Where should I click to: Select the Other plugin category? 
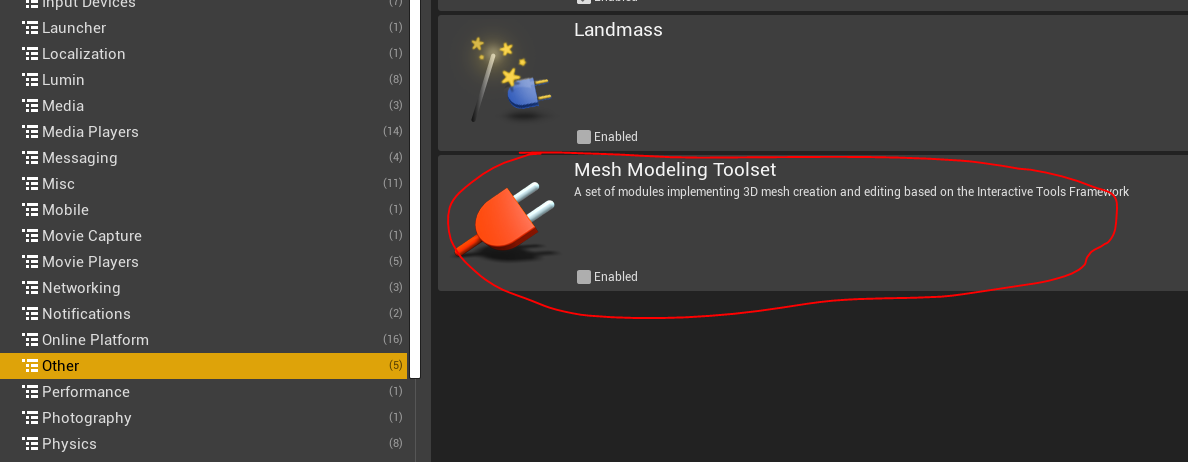click(x=203, y=366)
